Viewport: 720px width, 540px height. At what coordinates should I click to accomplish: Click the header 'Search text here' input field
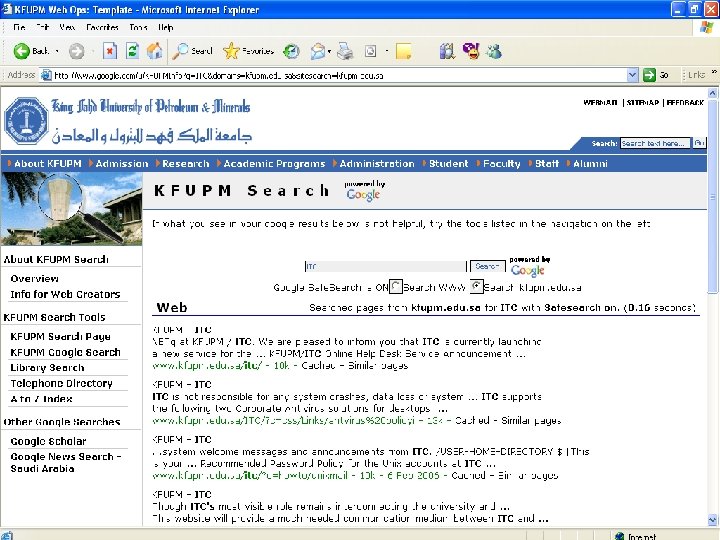click(x=655, y=143)
